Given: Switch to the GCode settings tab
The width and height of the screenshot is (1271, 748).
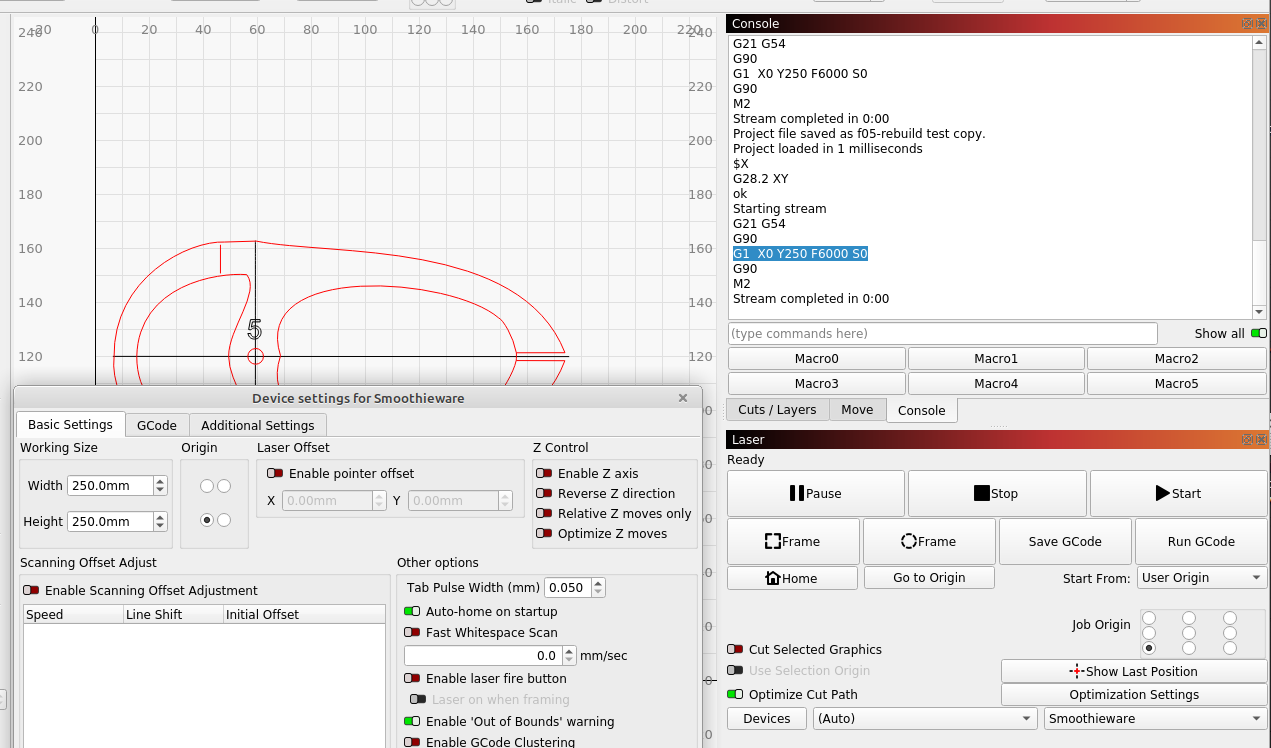Looking at the screenshot, I should click(x=156, y=425).
